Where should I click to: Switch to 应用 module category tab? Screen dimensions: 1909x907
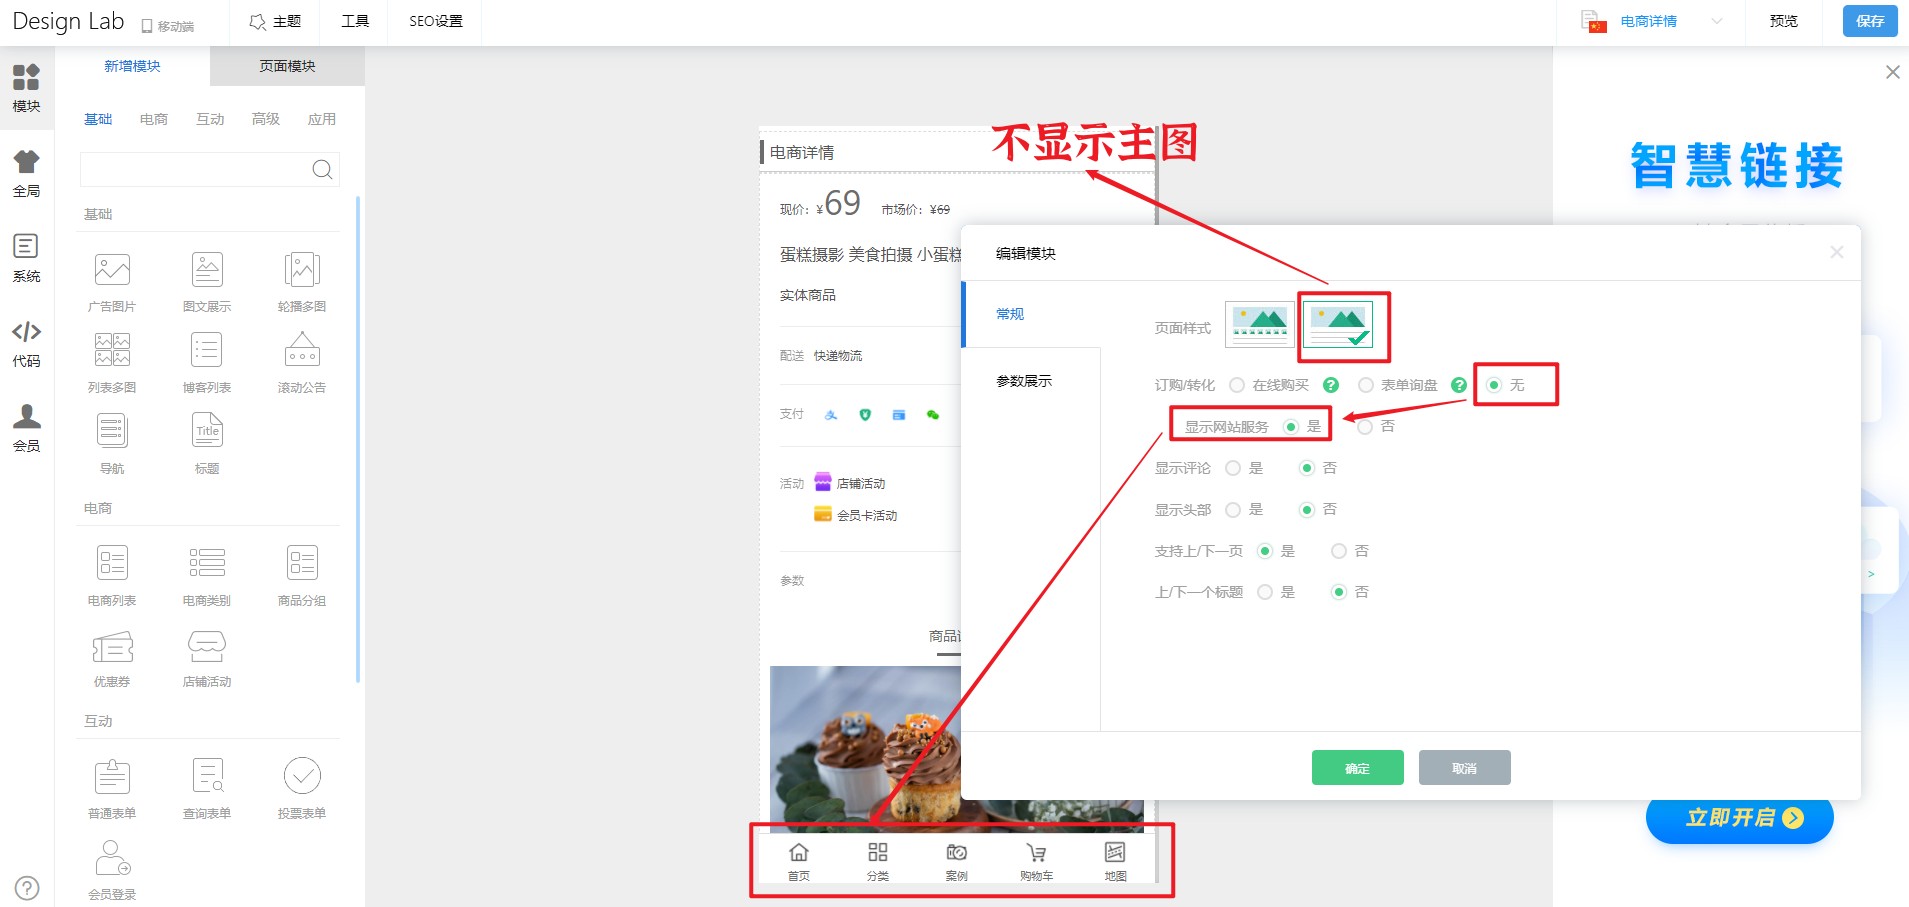[322, 119]
